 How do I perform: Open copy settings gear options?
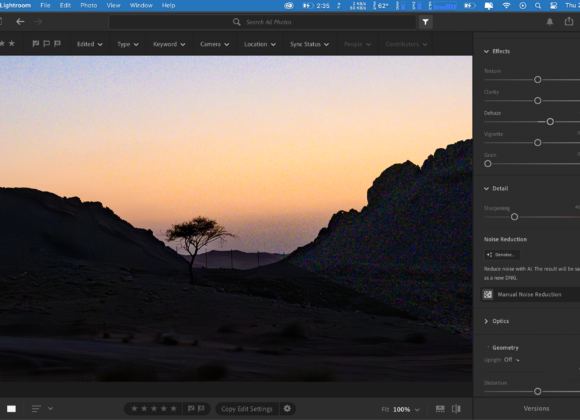[x=287, y=409]
